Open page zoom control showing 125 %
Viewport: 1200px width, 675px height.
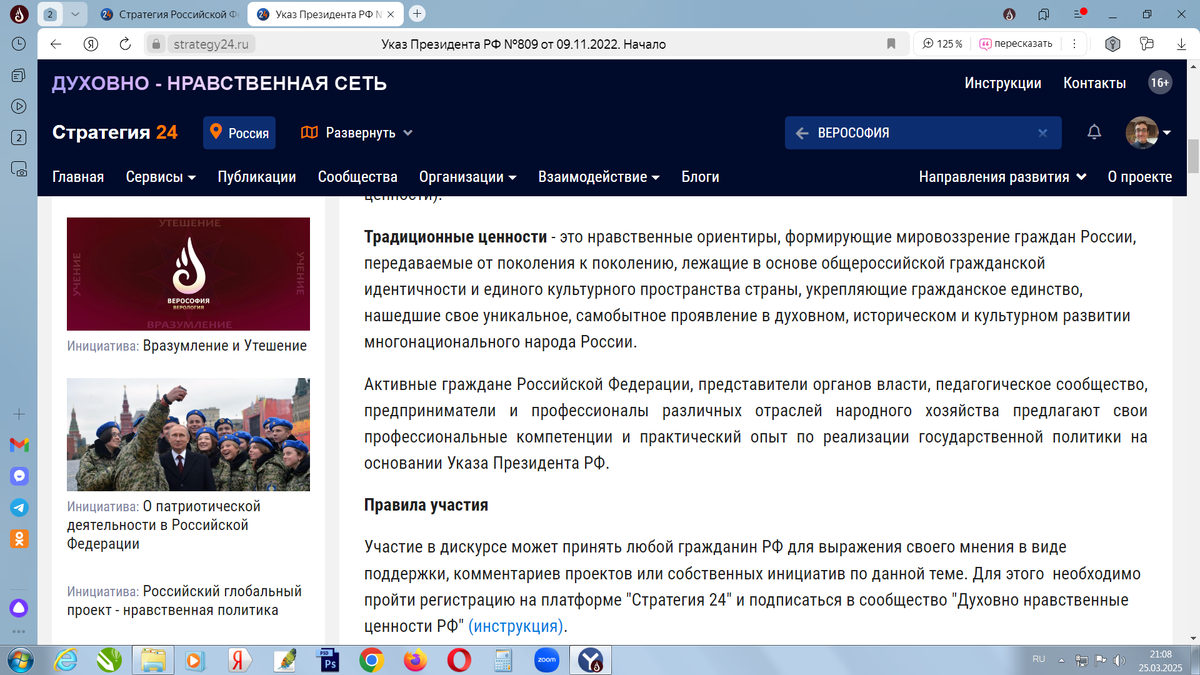coord(942,44)
